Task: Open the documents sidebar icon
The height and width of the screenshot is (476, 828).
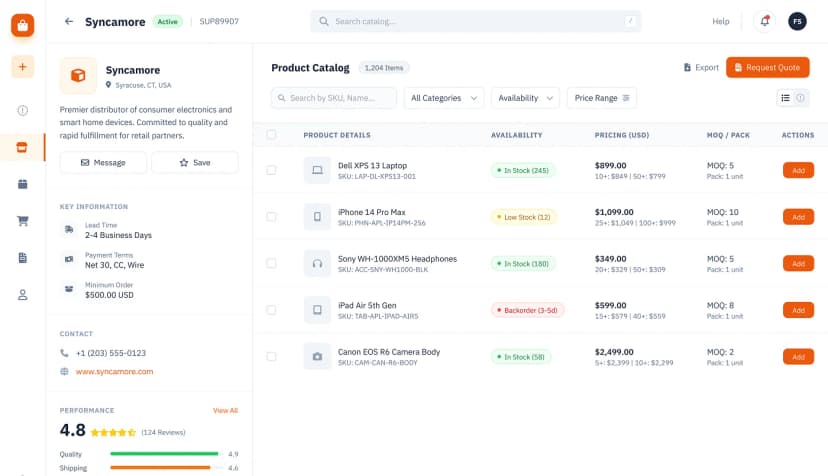Action: pos(23,258)
